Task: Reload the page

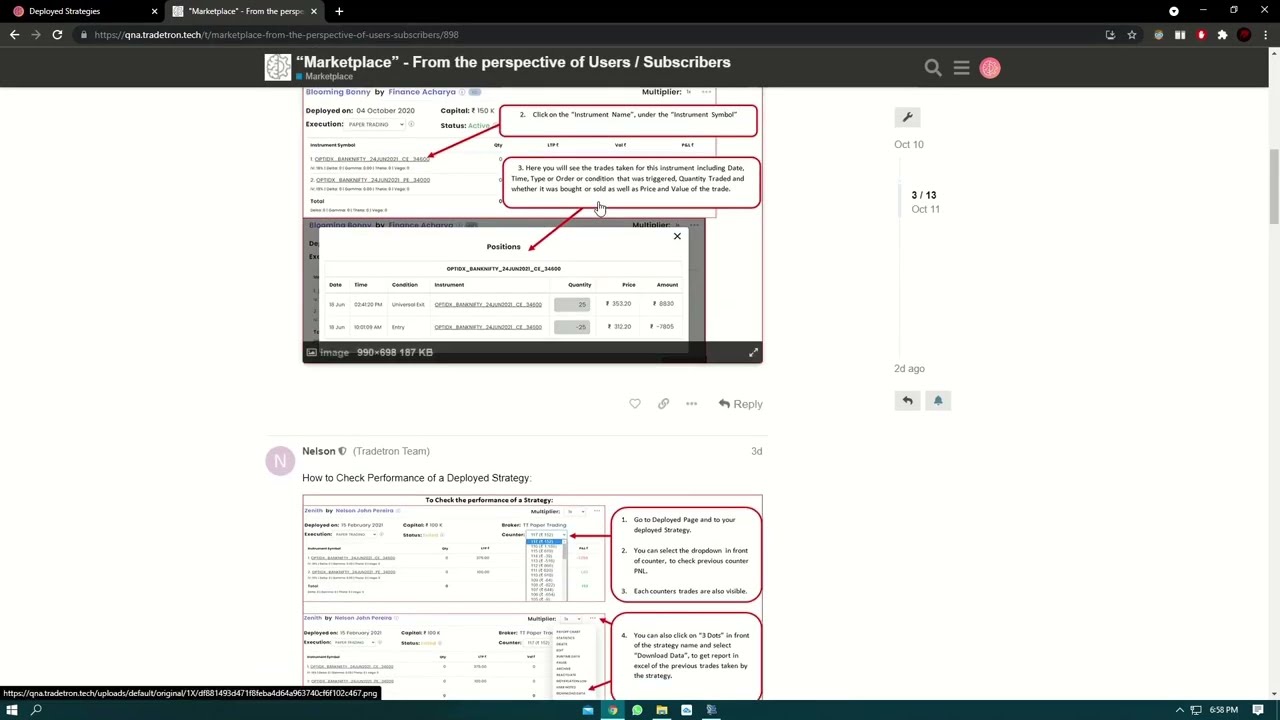Action: pos(57,35)
